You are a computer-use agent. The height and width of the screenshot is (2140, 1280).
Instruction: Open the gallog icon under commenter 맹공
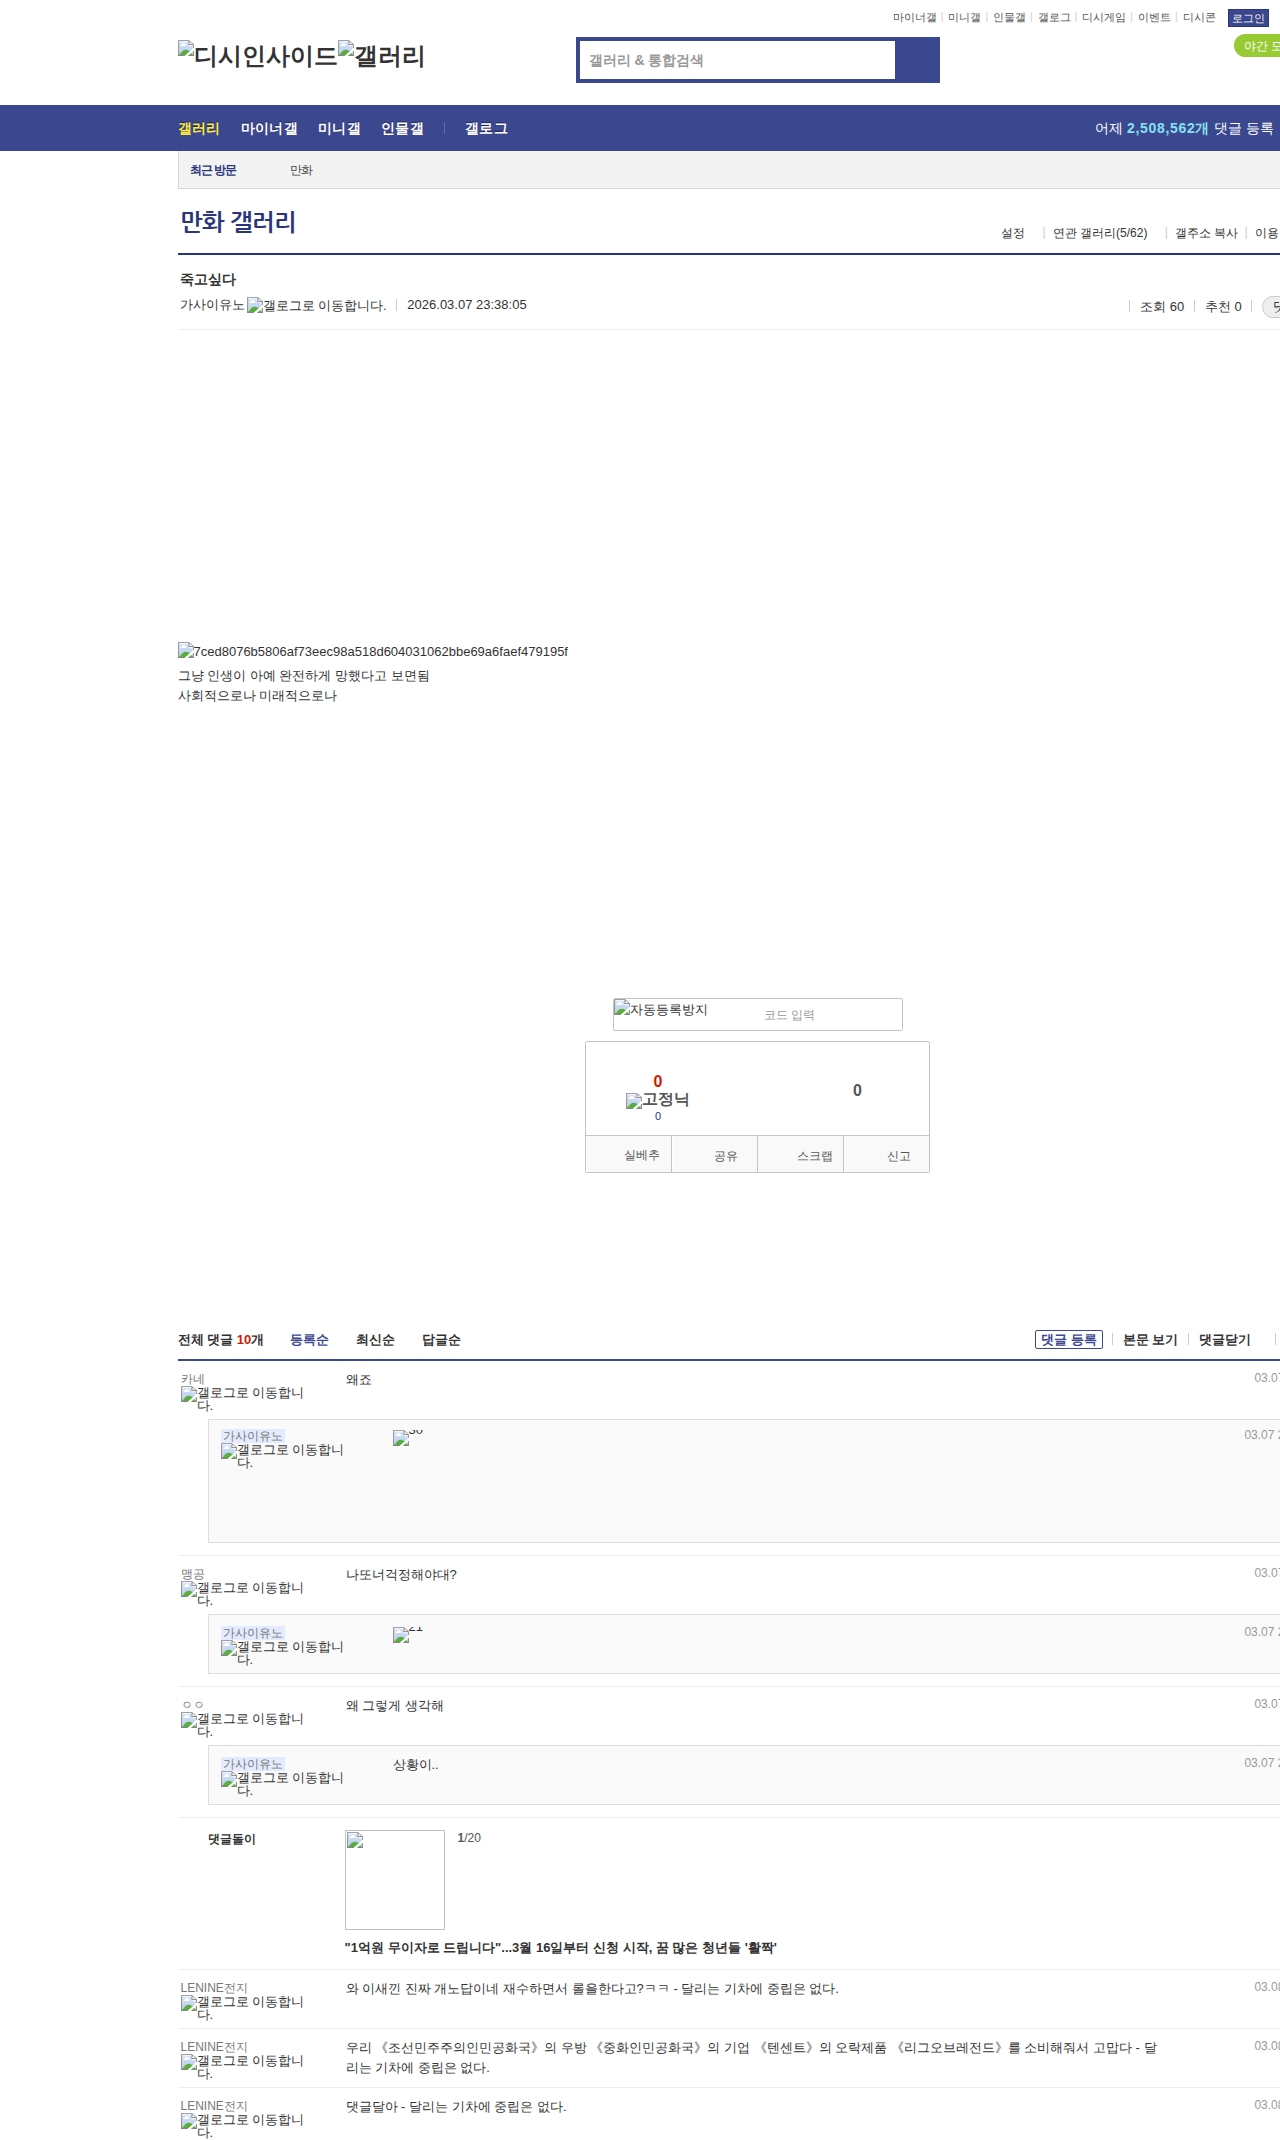(242, 1593)
